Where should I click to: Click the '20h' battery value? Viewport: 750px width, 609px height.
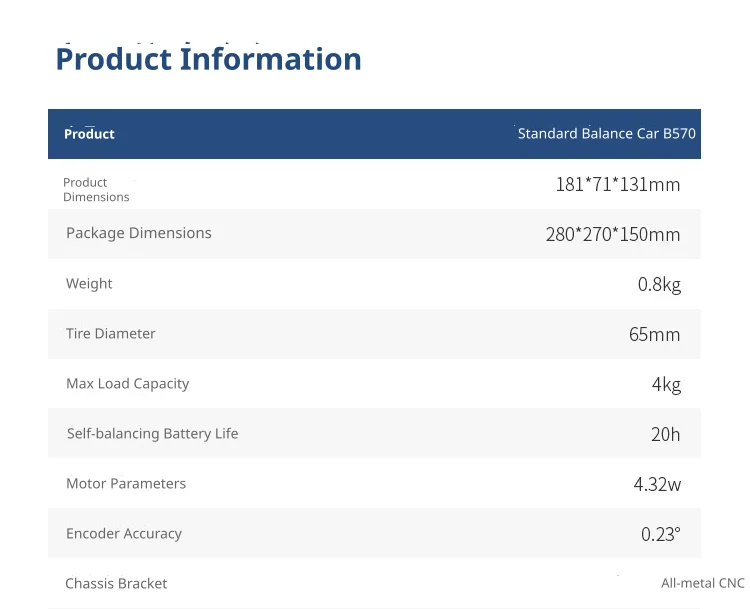[665, 434]
